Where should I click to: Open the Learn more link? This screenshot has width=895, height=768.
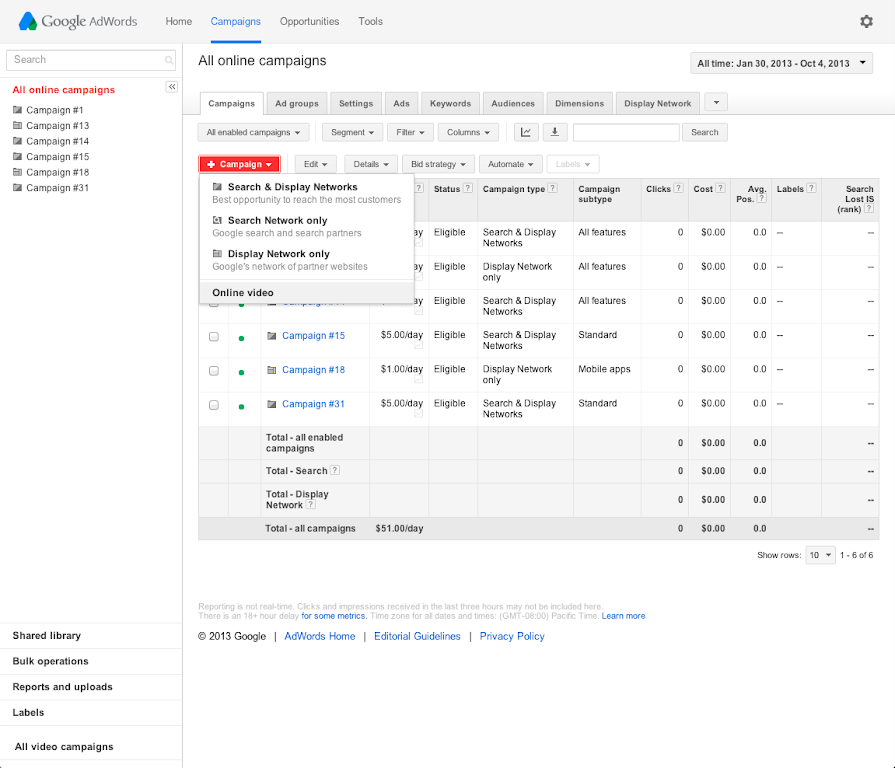pos(623,616)
